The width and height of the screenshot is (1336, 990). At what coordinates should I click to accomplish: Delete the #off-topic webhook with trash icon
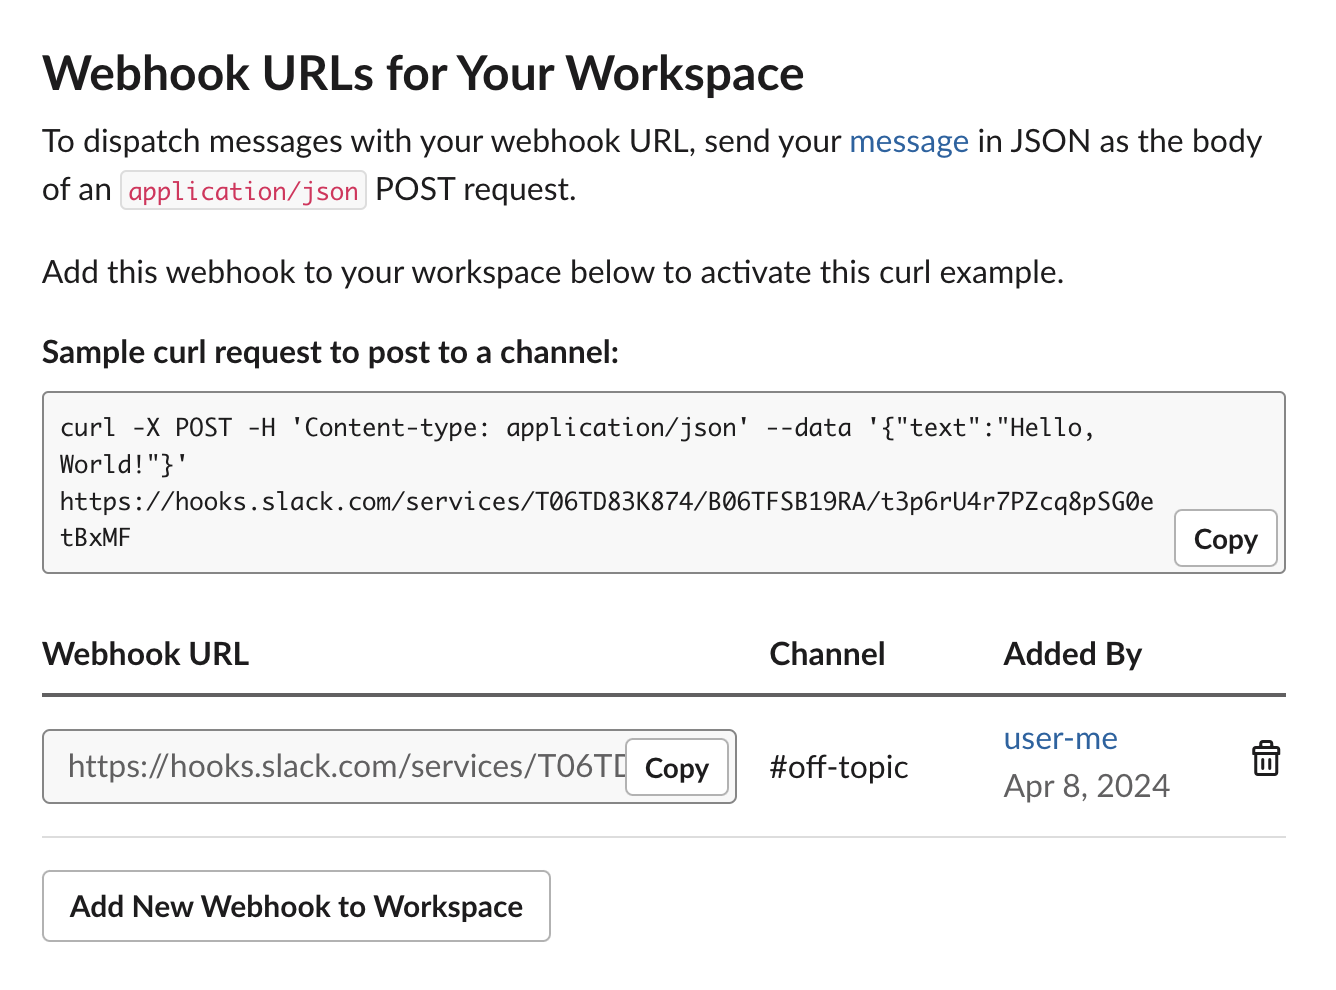(1265, 759)
